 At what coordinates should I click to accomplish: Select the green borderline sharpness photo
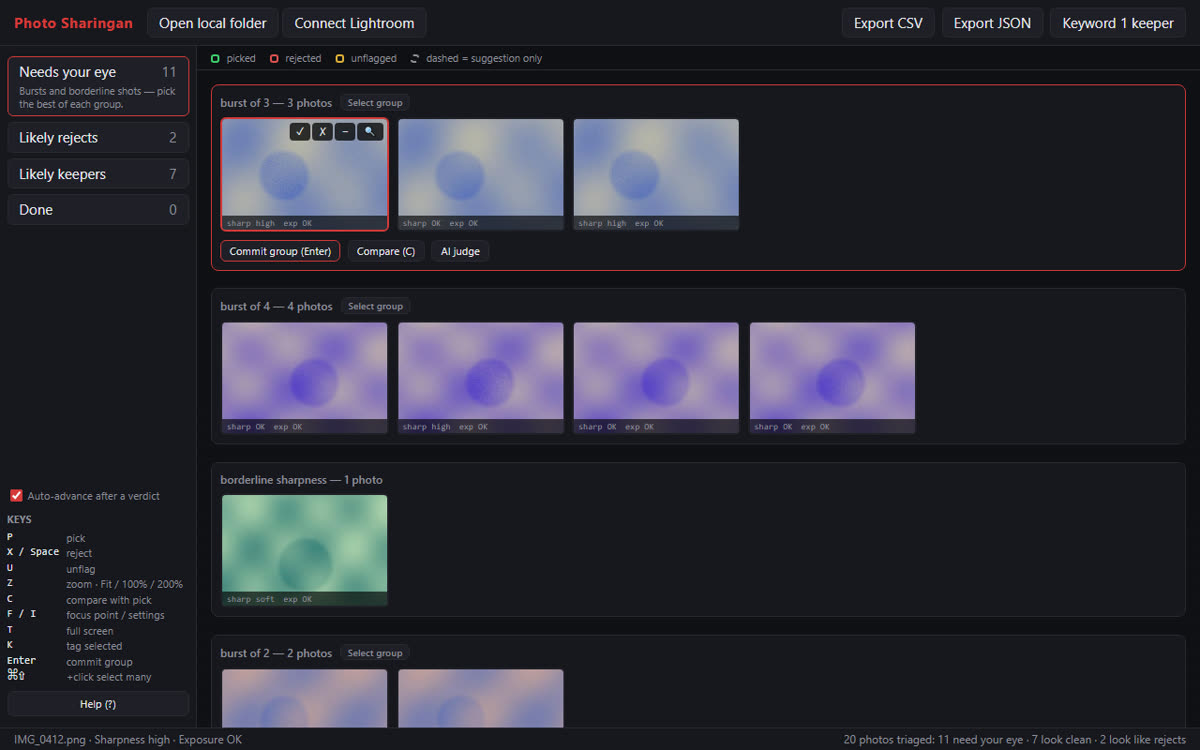pyautogui.click(x=304, y=551)
